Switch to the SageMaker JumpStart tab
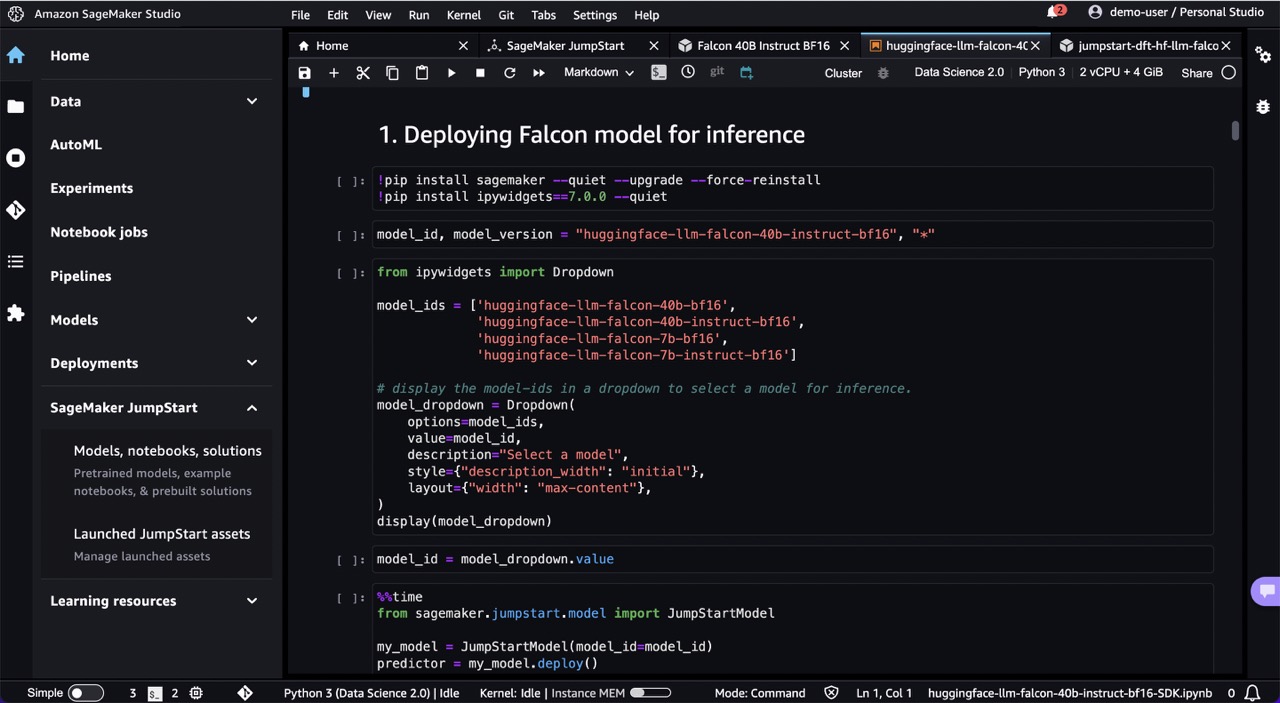This screenshot has height=703, width=1280. [x=566, y=46]
